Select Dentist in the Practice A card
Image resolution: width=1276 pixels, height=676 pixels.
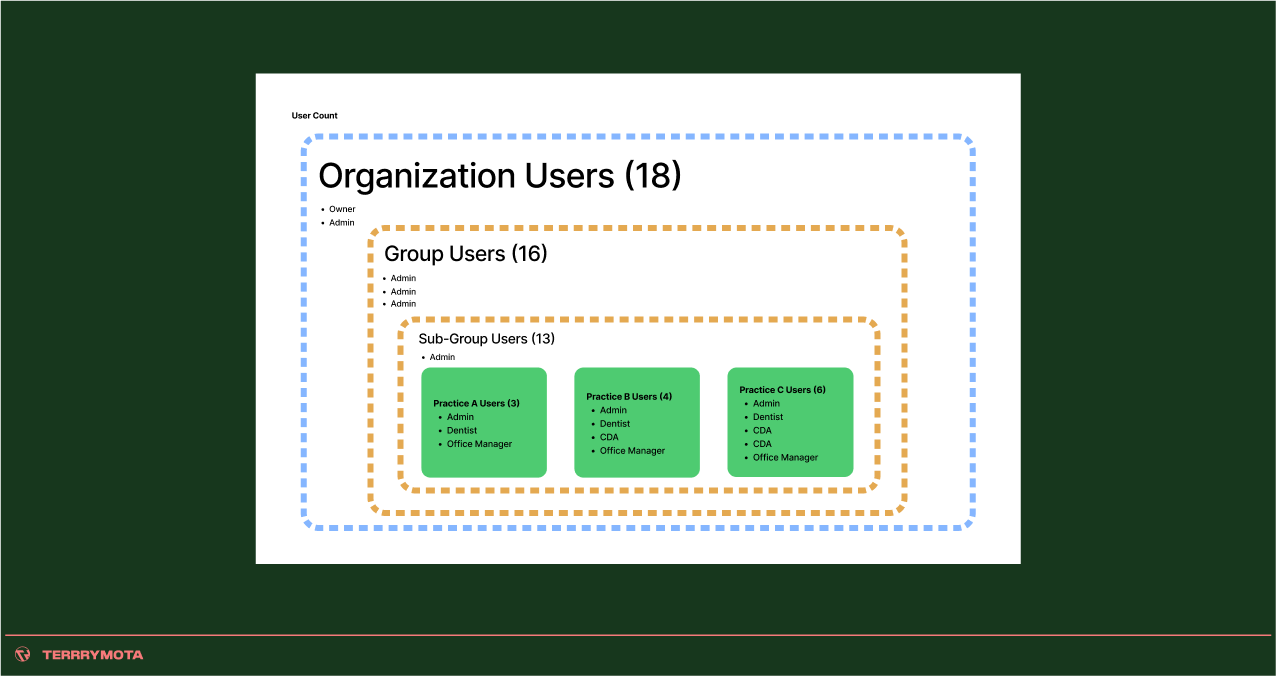tap(462, 430)
